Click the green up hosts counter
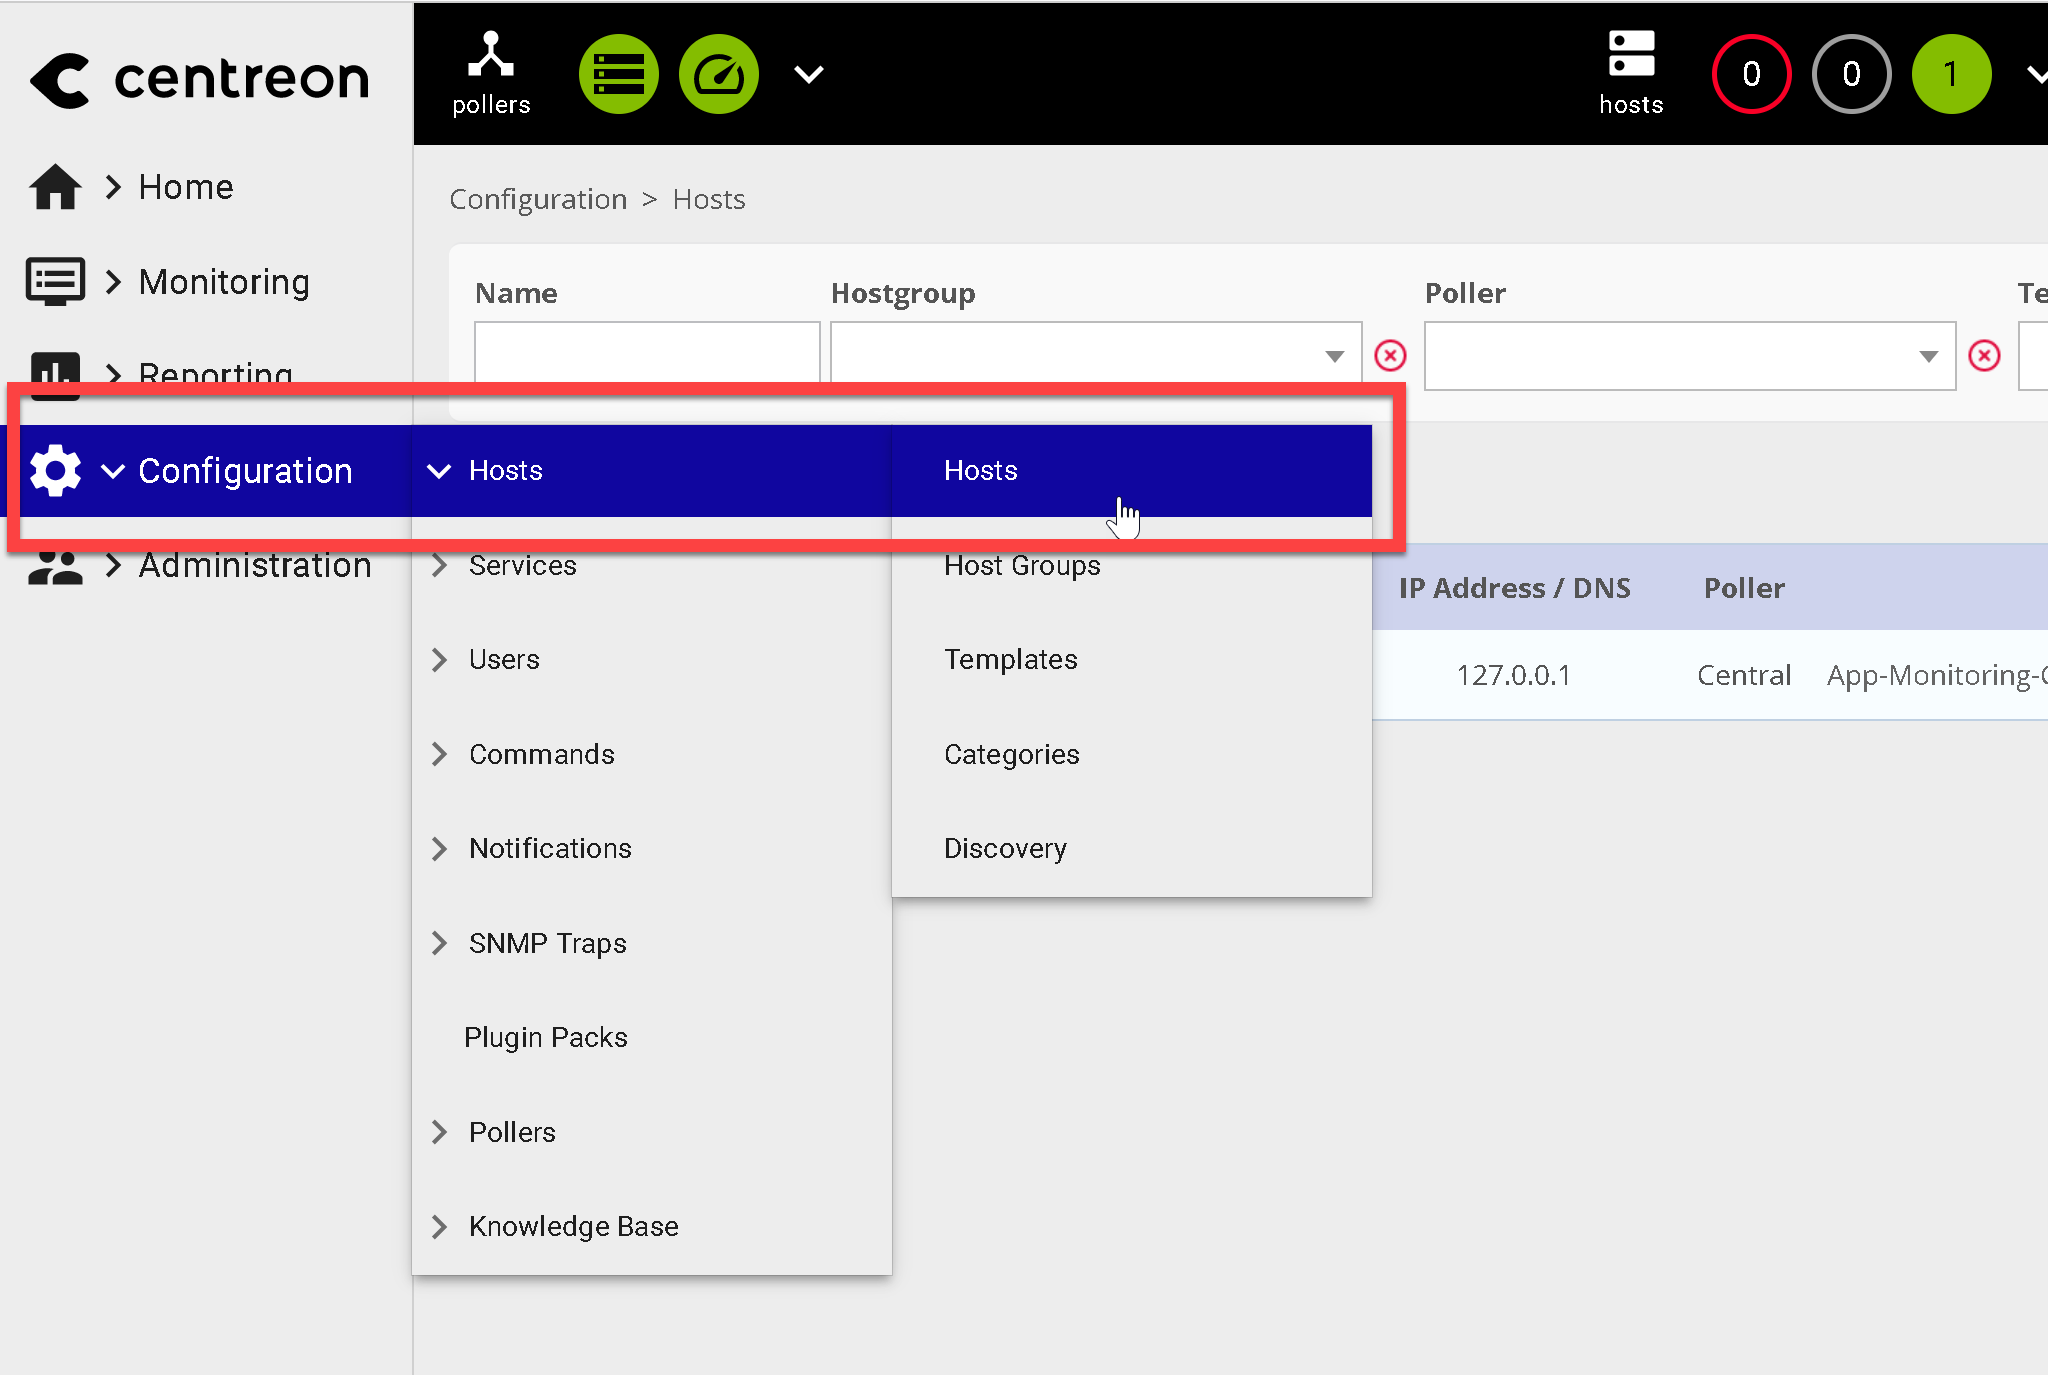Screen dimensions: 2048x1375 click(1951, 74)
